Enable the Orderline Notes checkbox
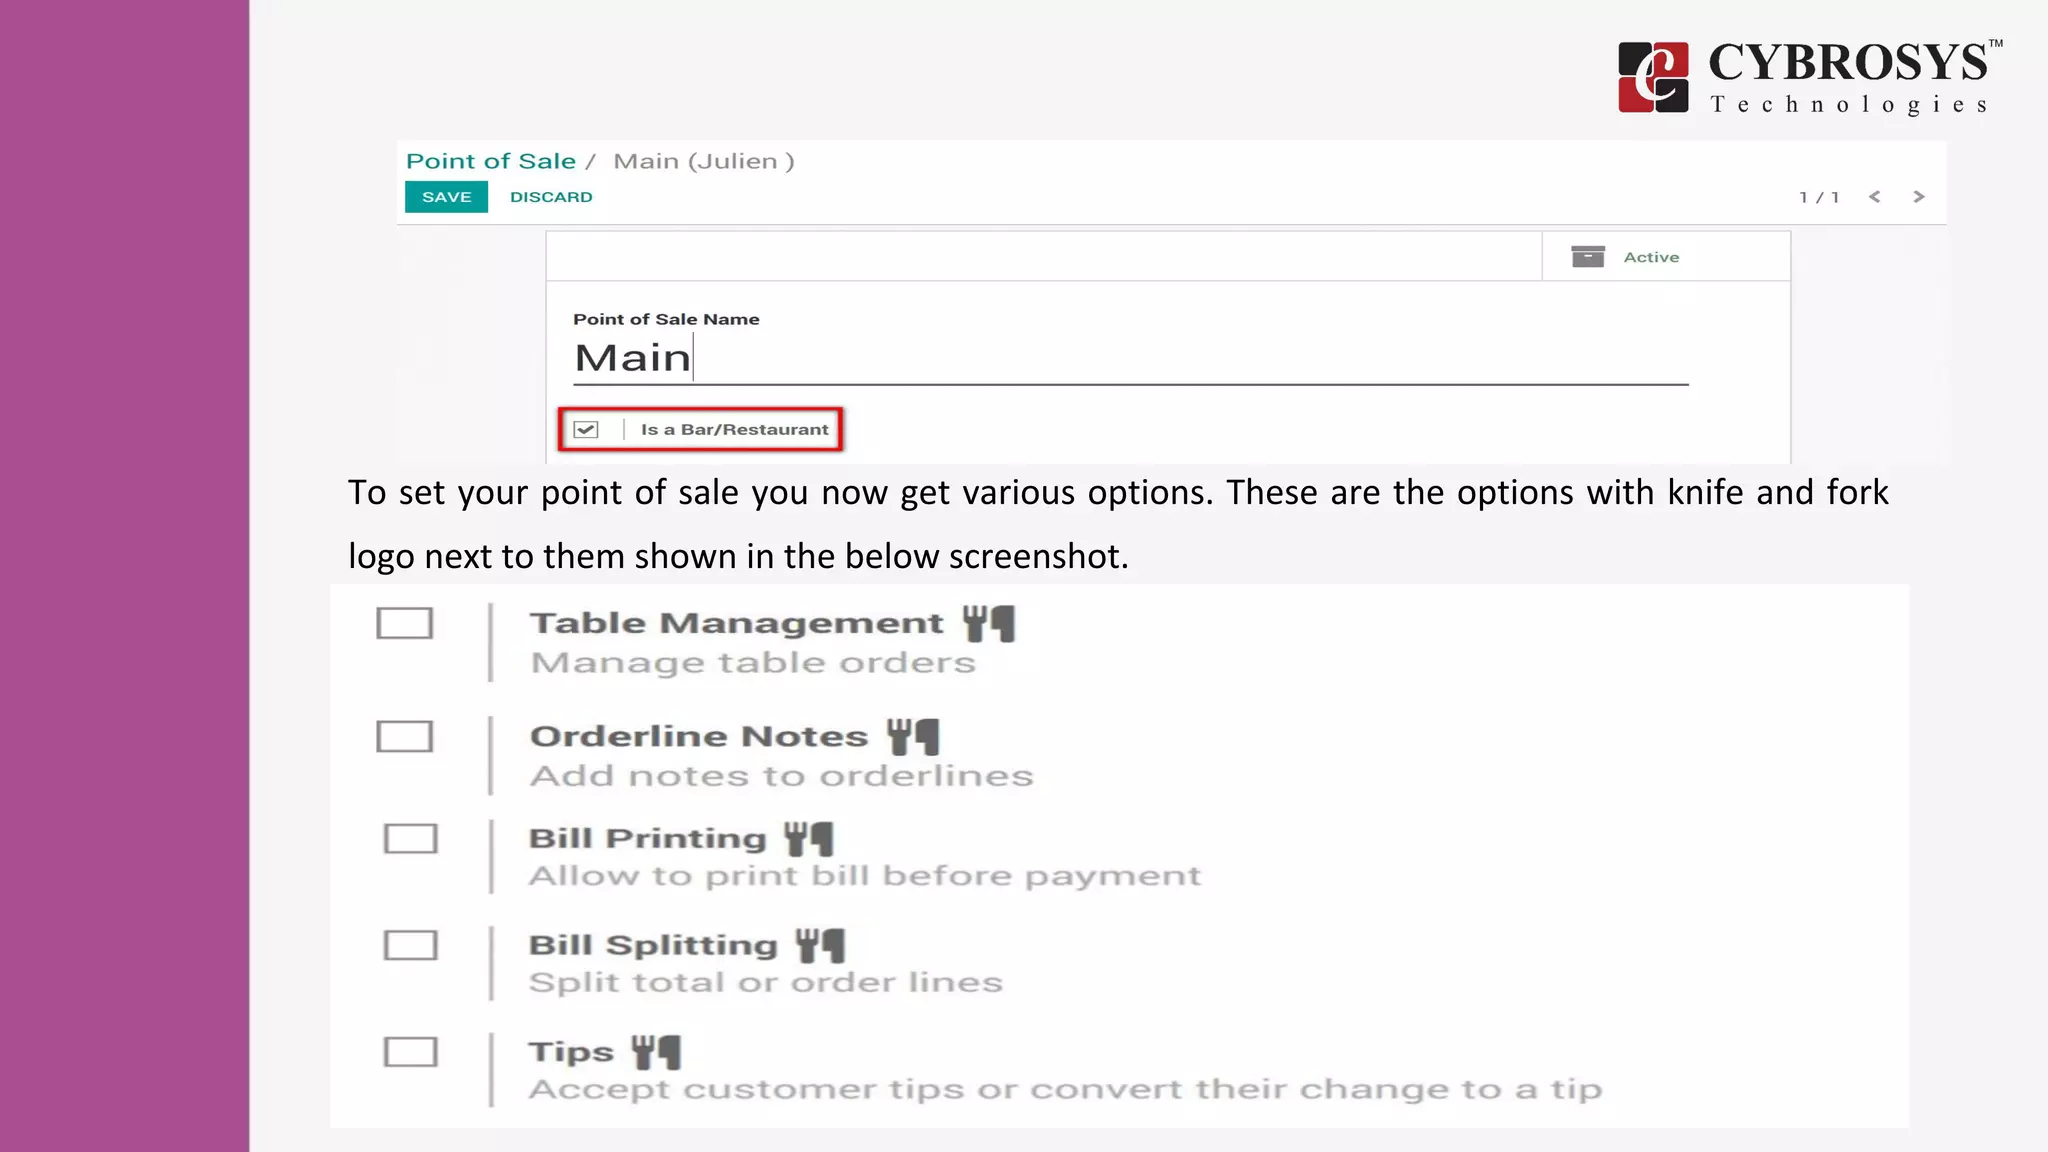 (405, 737)
